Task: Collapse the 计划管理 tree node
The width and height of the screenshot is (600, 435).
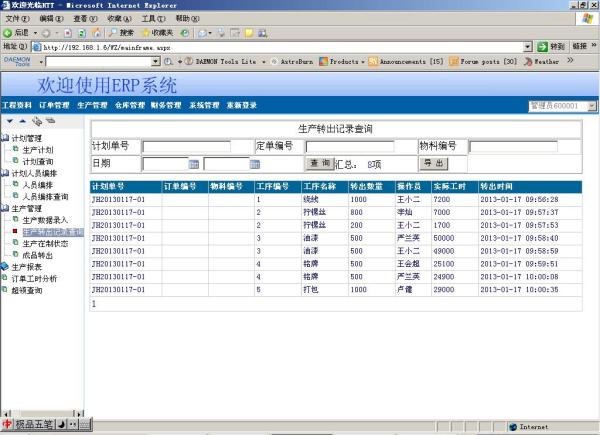Action: tap(5, 139)
